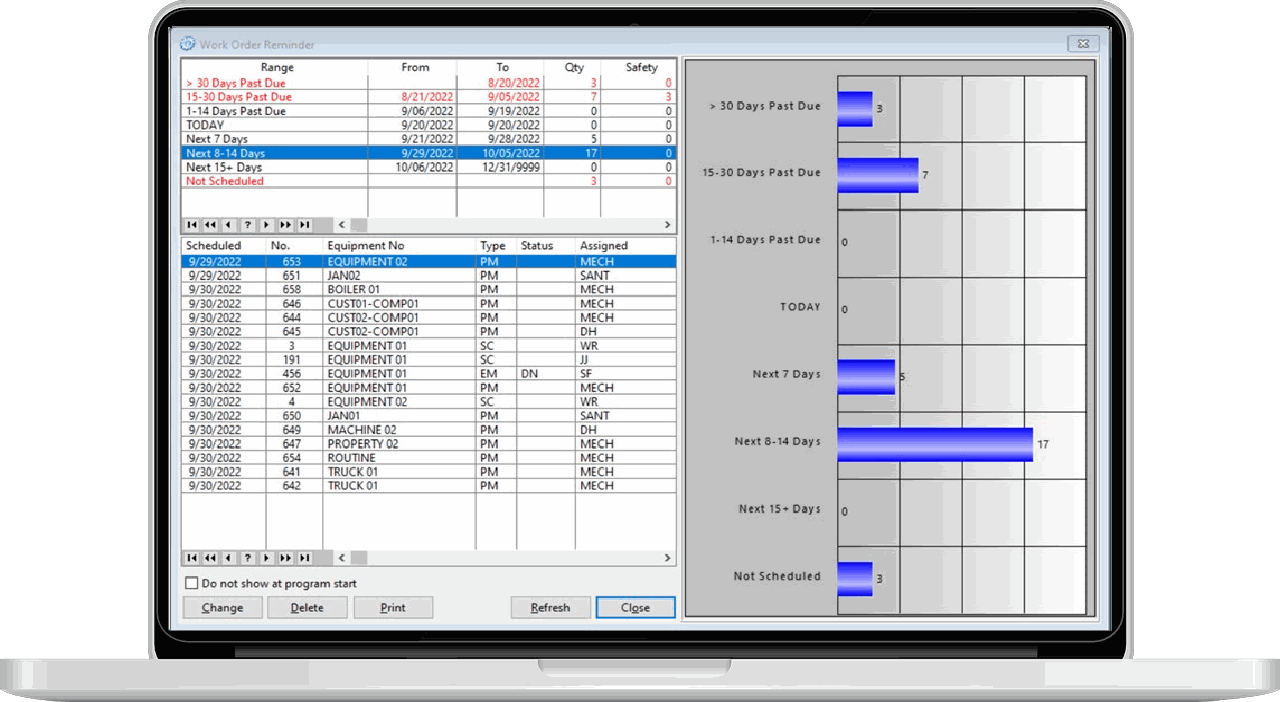This screenshot has height=702, width=1280.
Task: Click the next-record arrow icon in the work order navigator
Action: point(266,559)
